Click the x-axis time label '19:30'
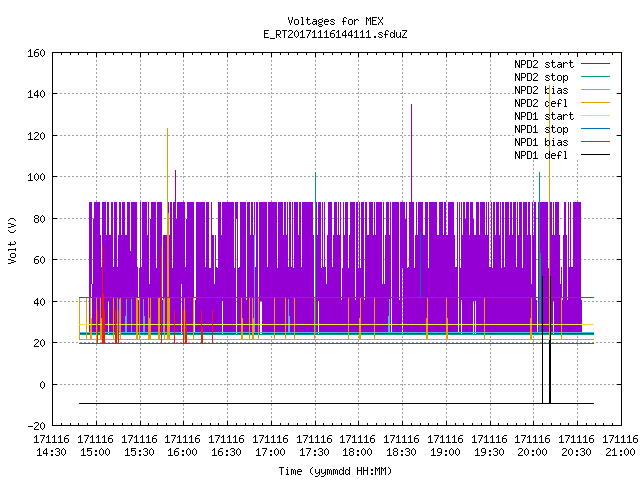Screen dimensions: 640x480 click(489, 453)
